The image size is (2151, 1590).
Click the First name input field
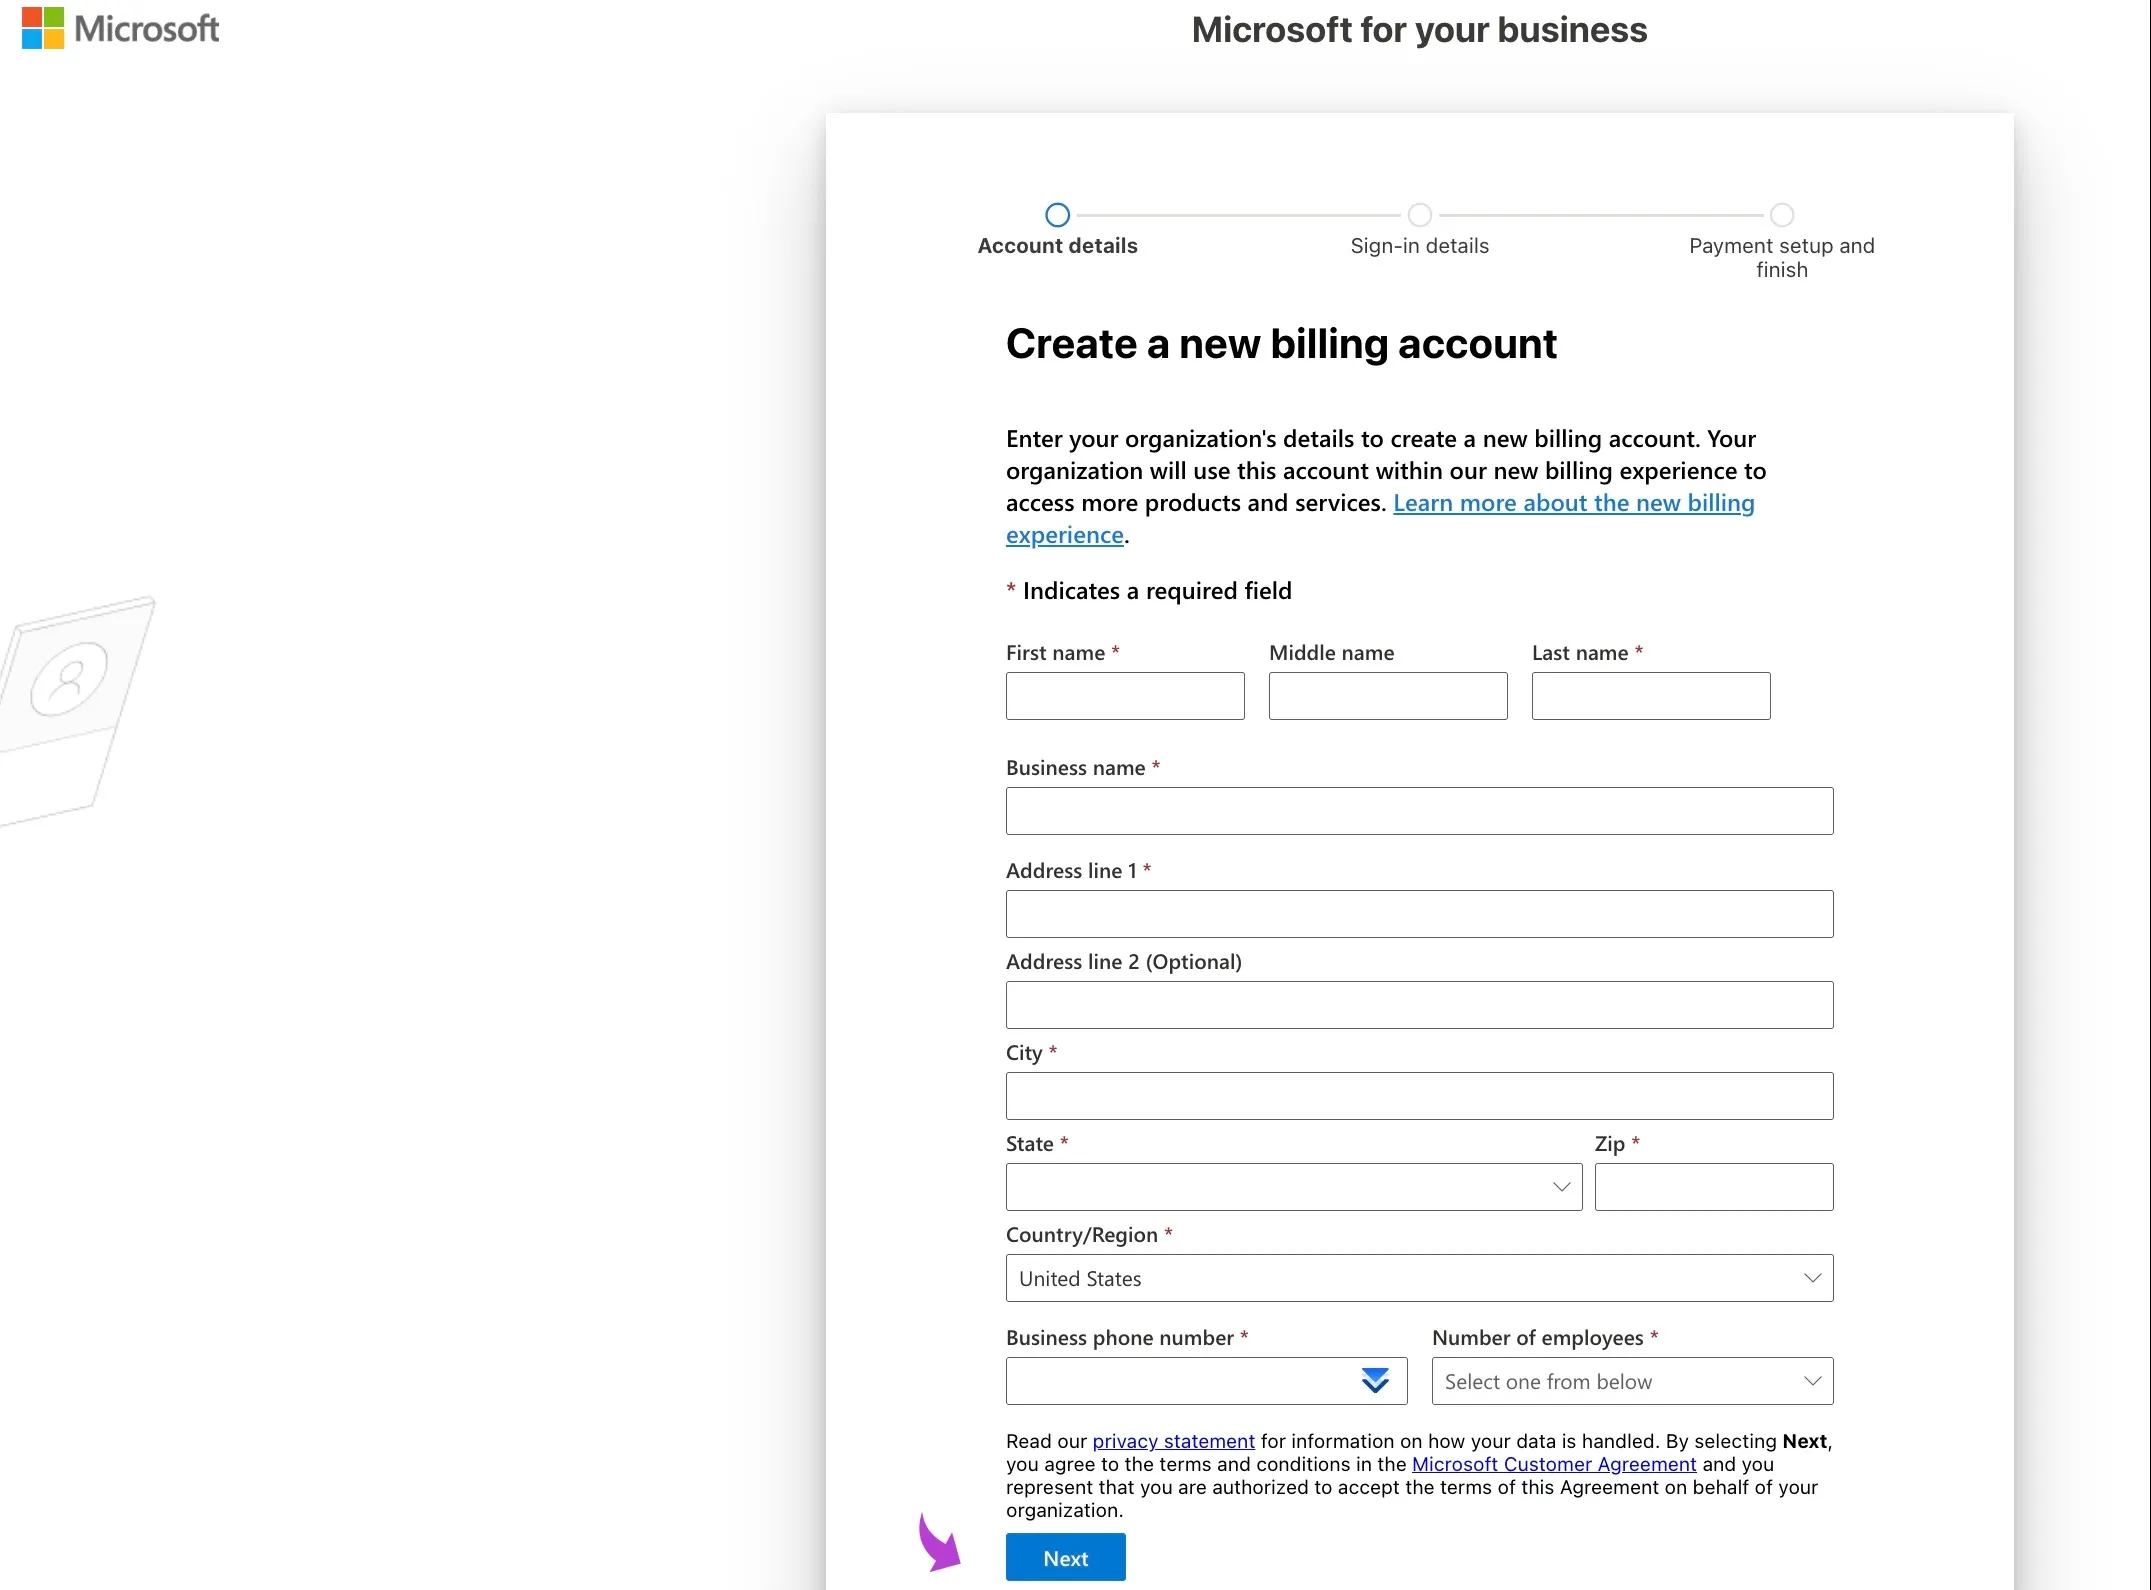pos(1125,696)
